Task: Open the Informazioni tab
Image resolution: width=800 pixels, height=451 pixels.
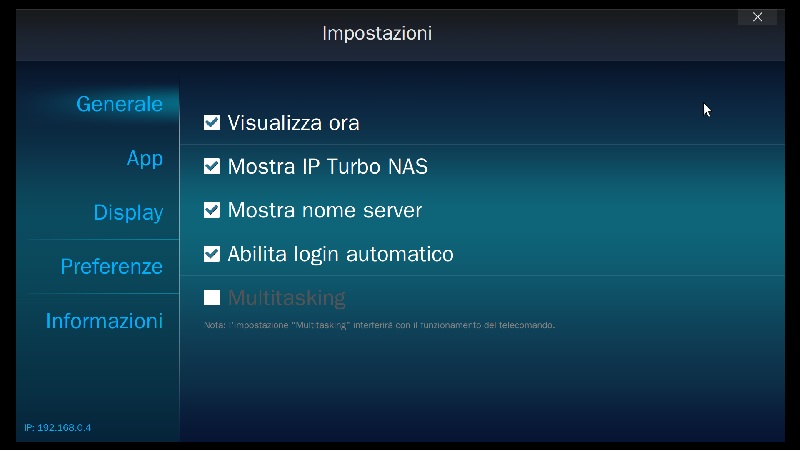Action: (104, 321)
